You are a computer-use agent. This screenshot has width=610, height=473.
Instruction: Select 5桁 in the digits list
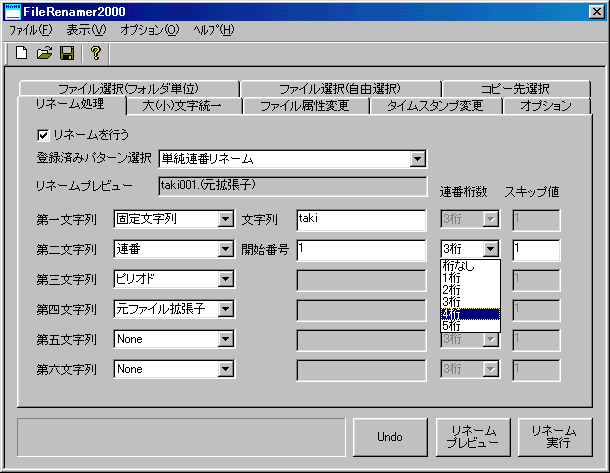pos(470,326)
